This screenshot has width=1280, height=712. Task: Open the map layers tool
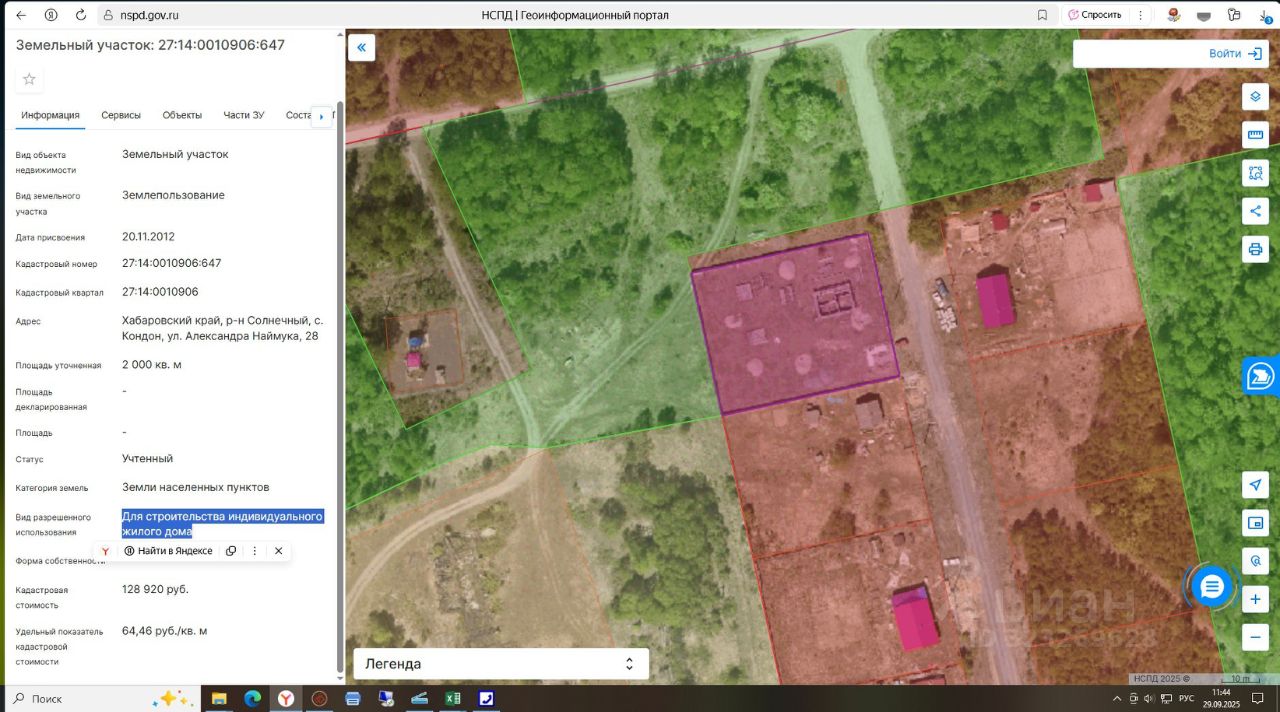[x=1255, y=97]
